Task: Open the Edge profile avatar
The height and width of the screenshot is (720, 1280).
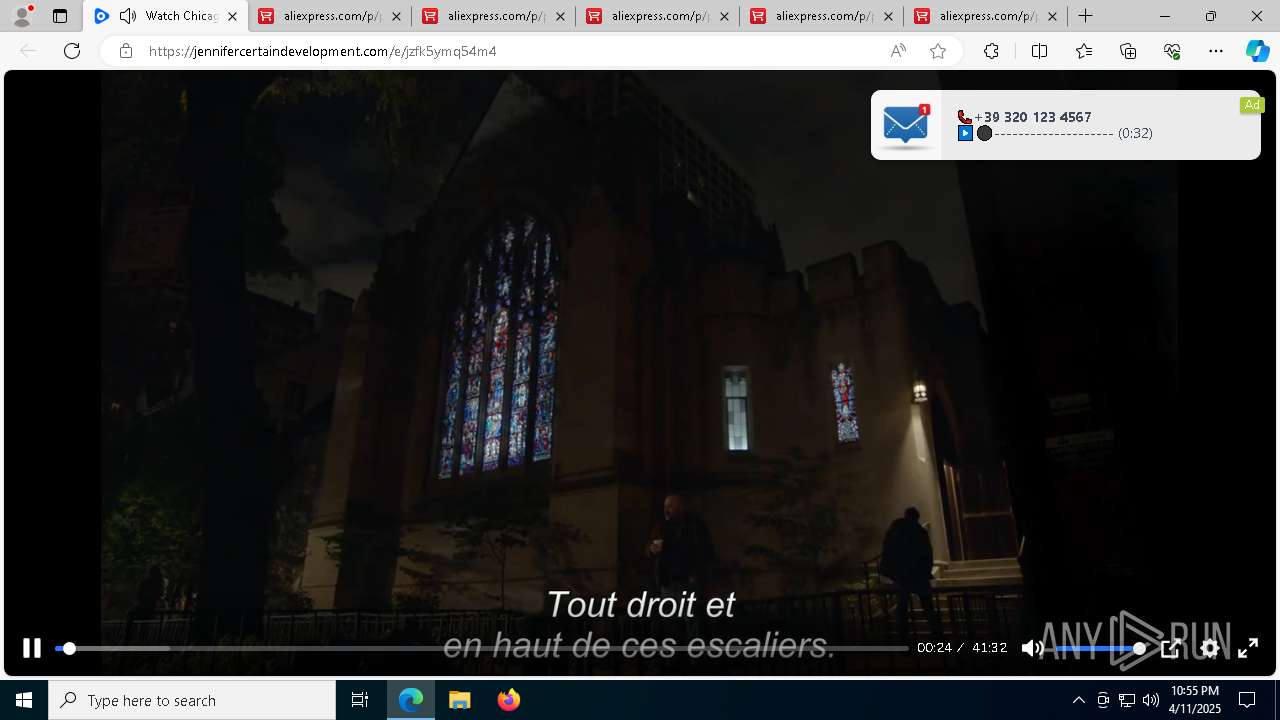Action: click(x=22, y=16)
